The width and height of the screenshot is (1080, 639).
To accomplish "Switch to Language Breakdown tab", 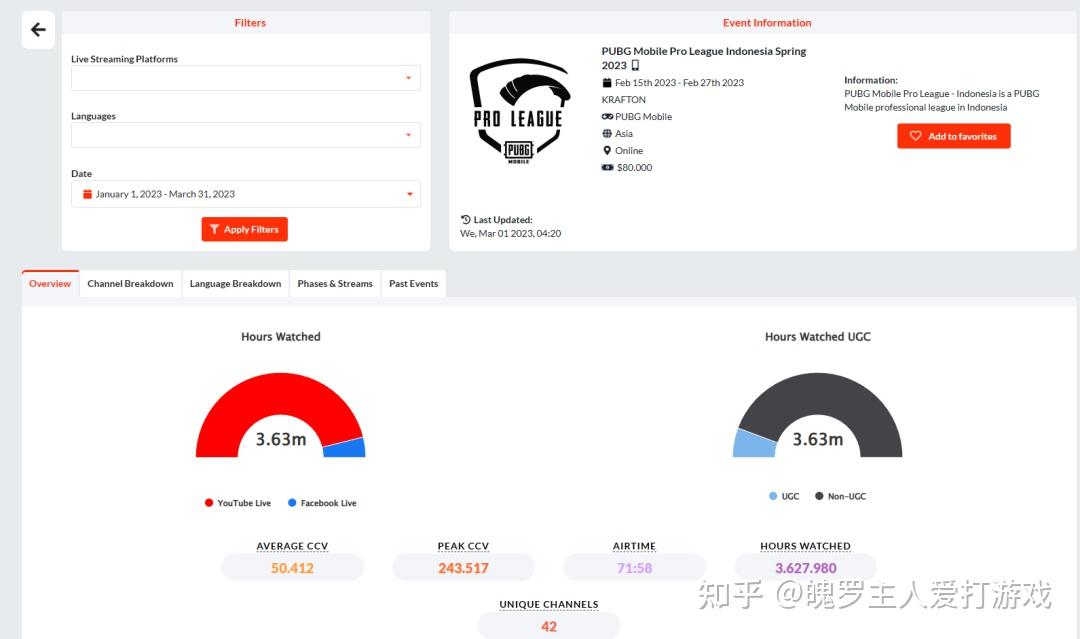I will coord(235,284).
